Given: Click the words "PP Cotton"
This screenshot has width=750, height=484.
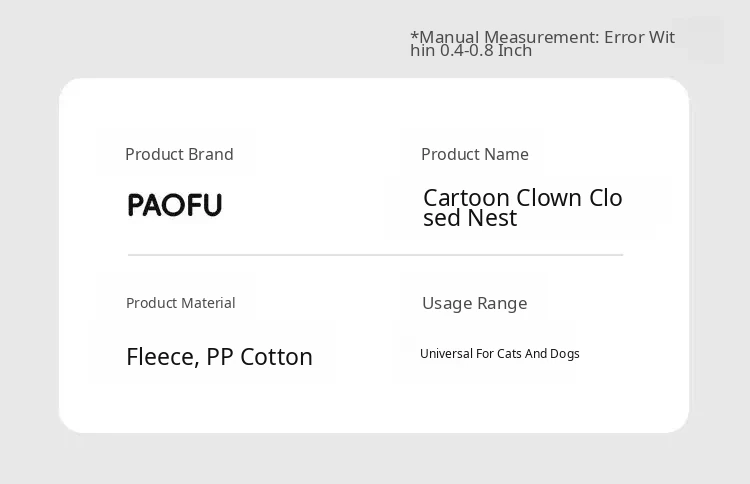Looking at the screenshot, I should pyautogui.click(x=260, y=357).
